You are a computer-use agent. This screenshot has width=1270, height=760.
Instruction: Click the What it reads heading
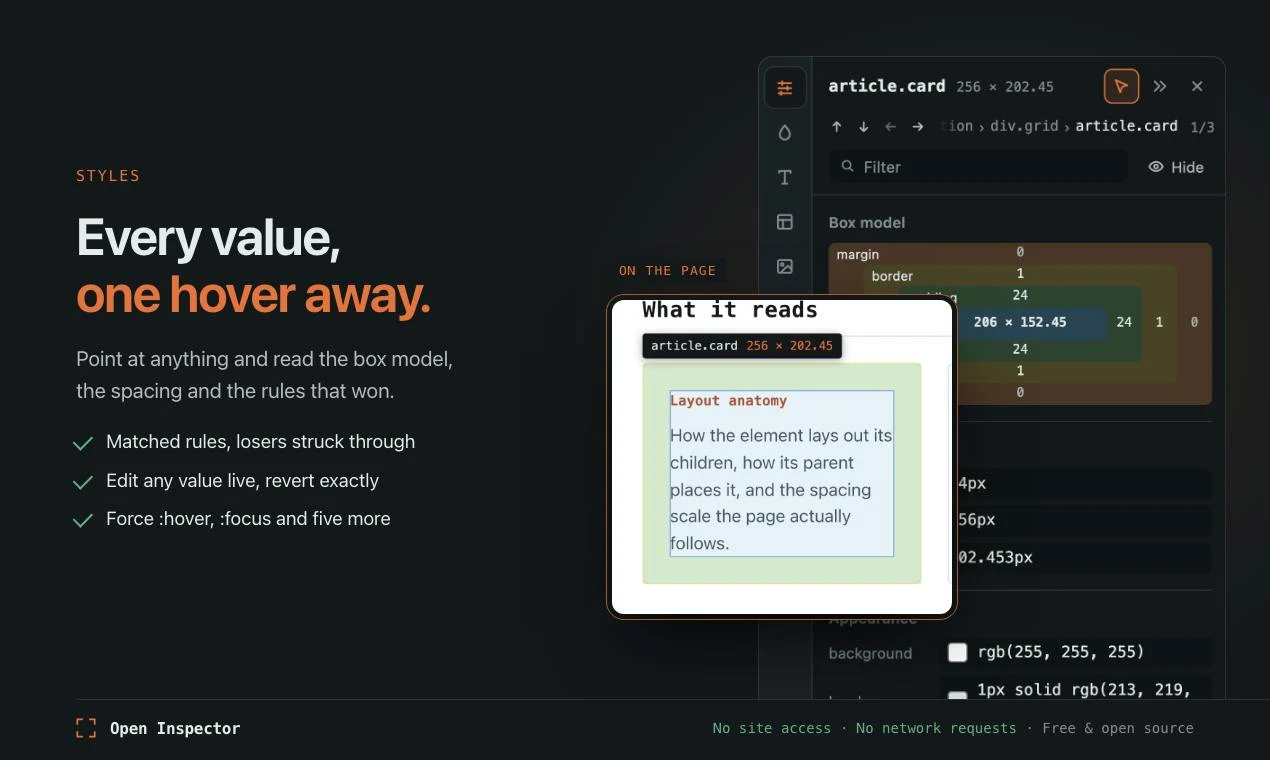[730, 310]
